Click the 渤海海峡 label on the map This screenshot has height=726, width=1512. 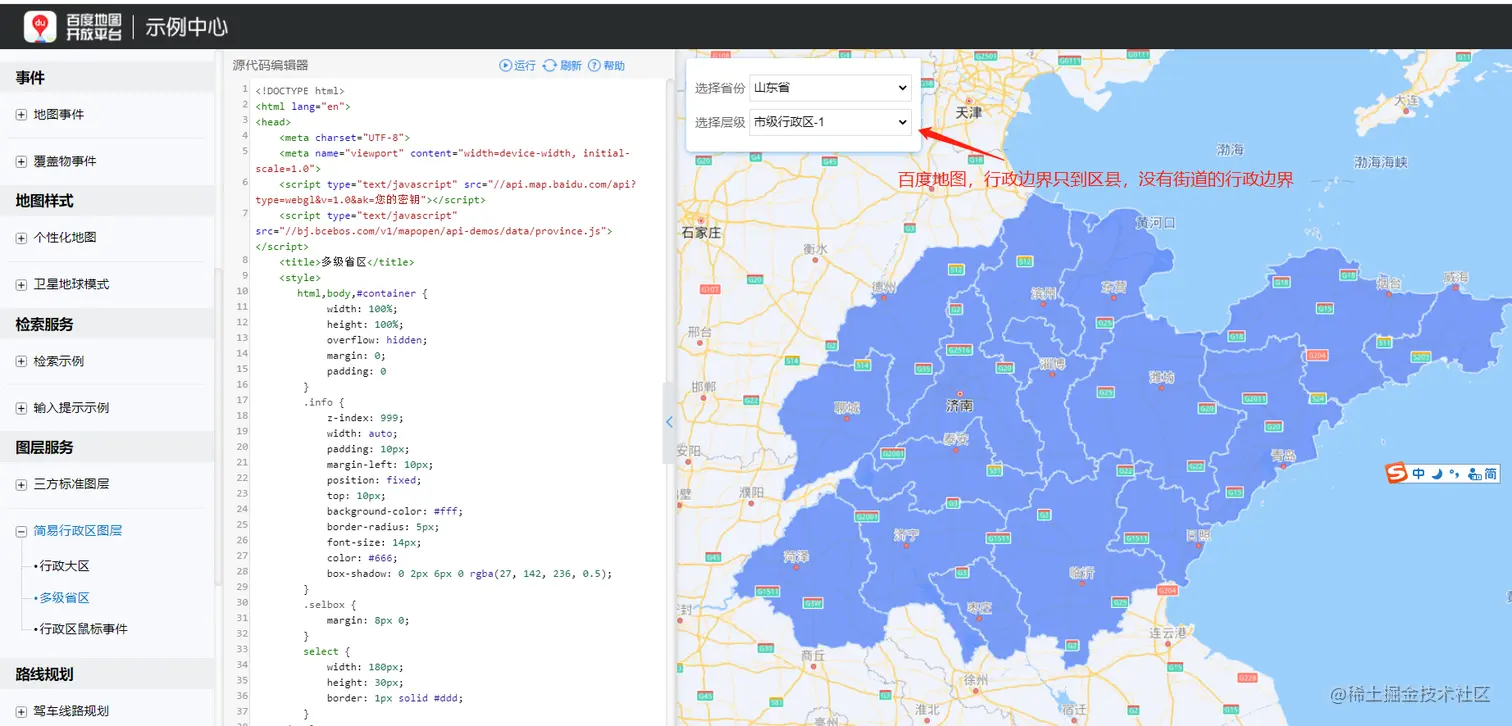click(x=1380, y=162)
